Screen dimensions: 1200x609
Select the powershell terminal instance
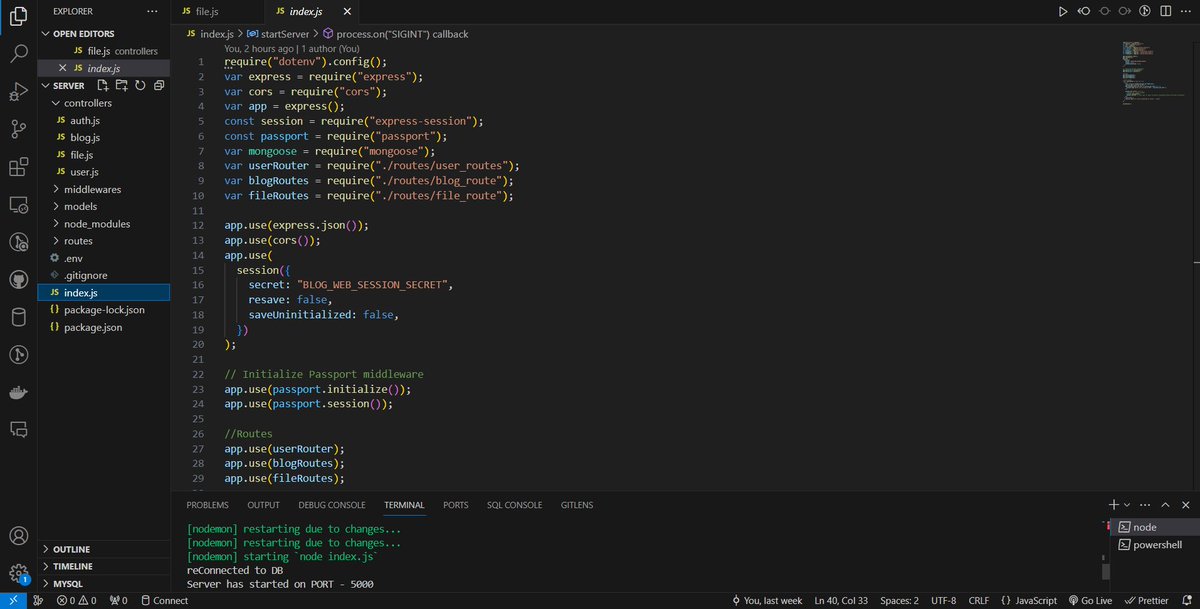click(1153, 545)
